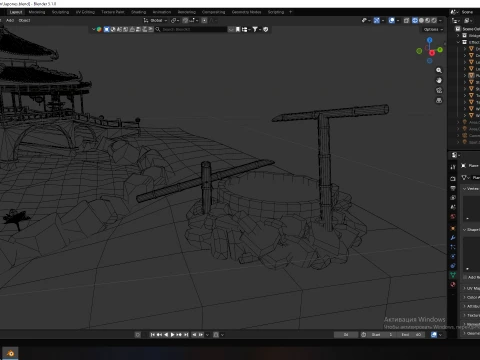Switch to the Geometry Nodes workspace tab
This screenshot has width=480, height=360.
click(x=246, y=12)
